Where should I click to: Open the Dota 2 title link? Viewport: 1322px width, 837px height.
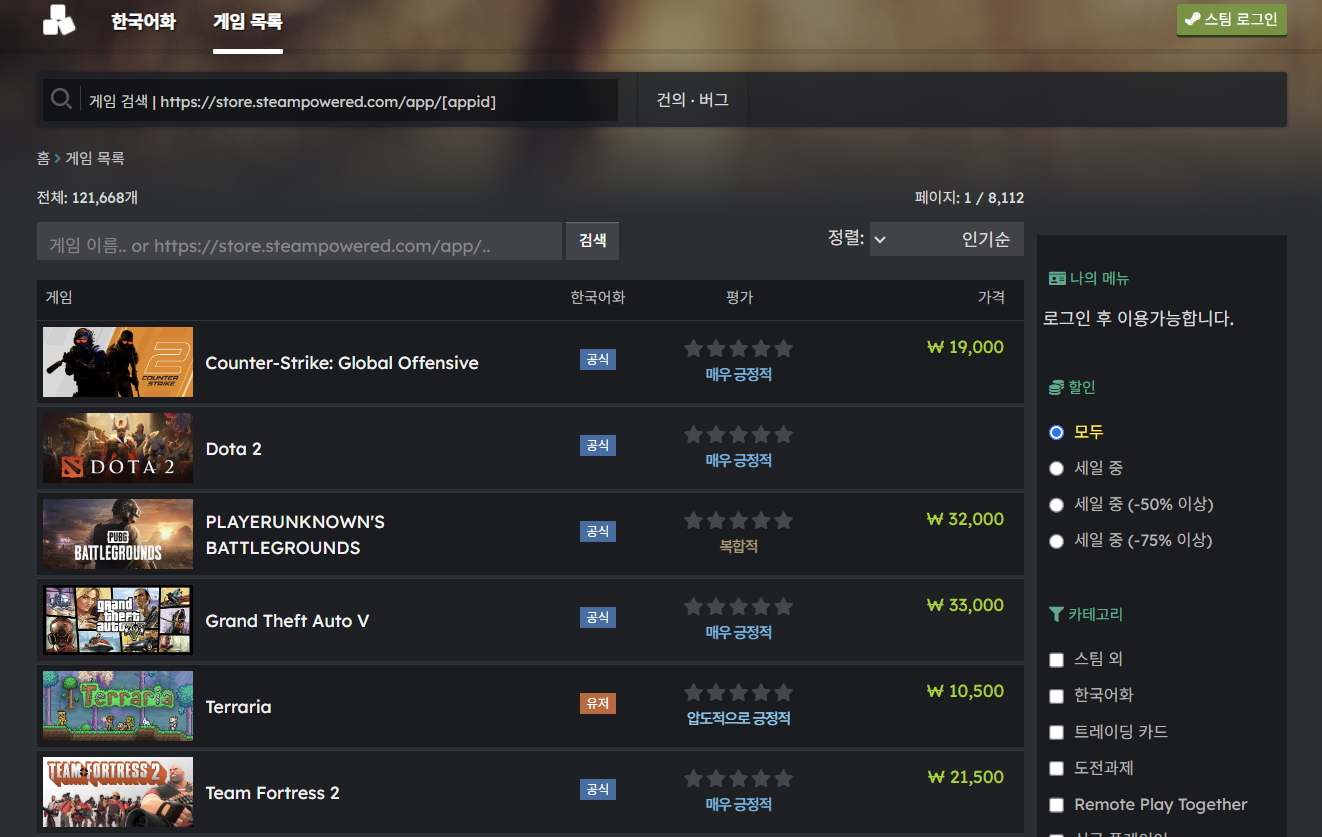pos(233,449)
